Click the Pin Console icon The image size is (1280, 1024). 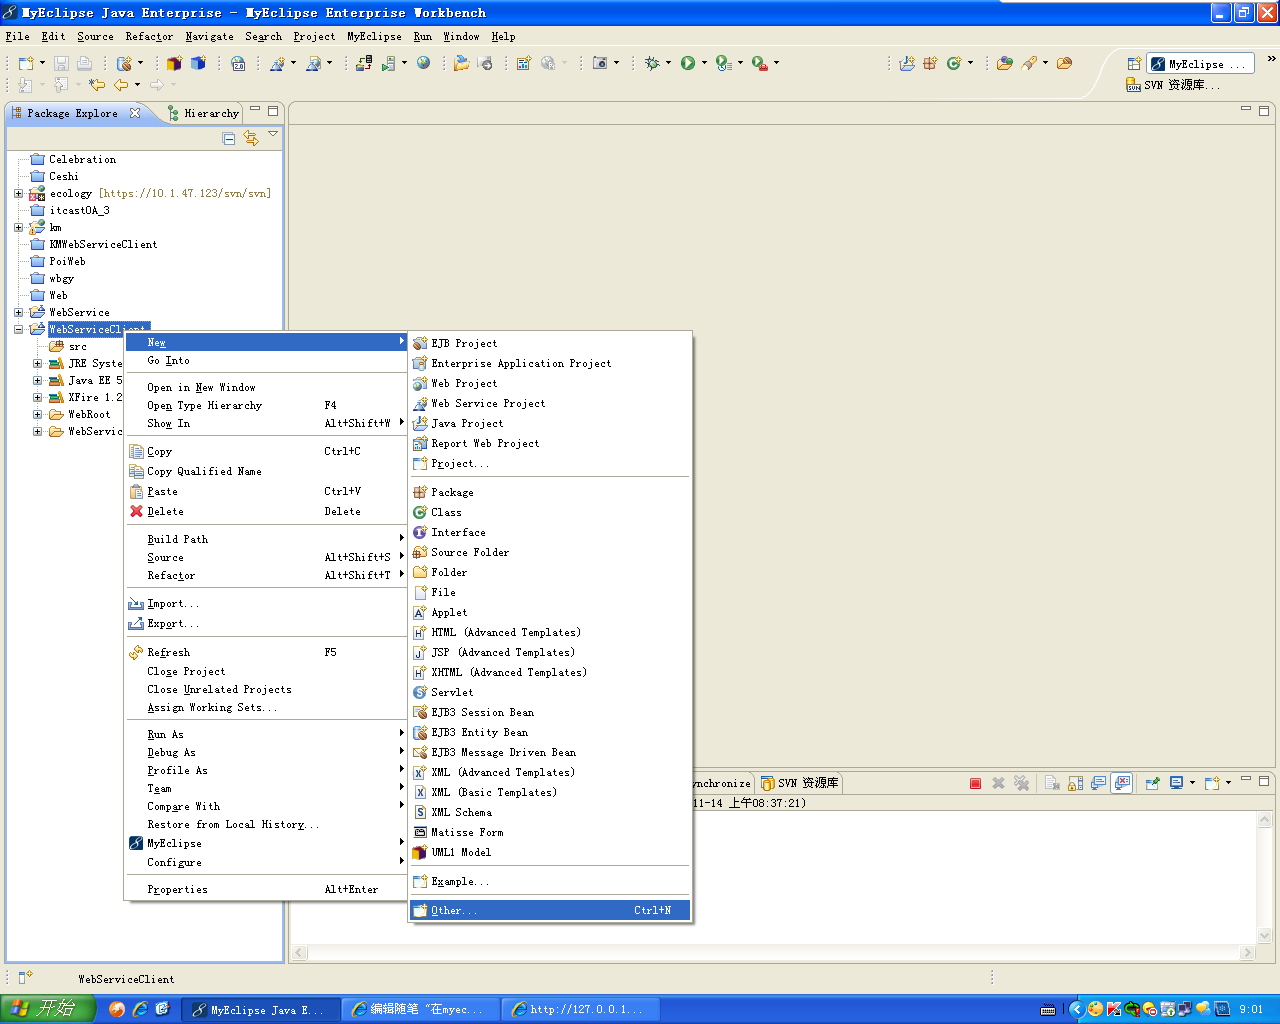[1152, 783]
